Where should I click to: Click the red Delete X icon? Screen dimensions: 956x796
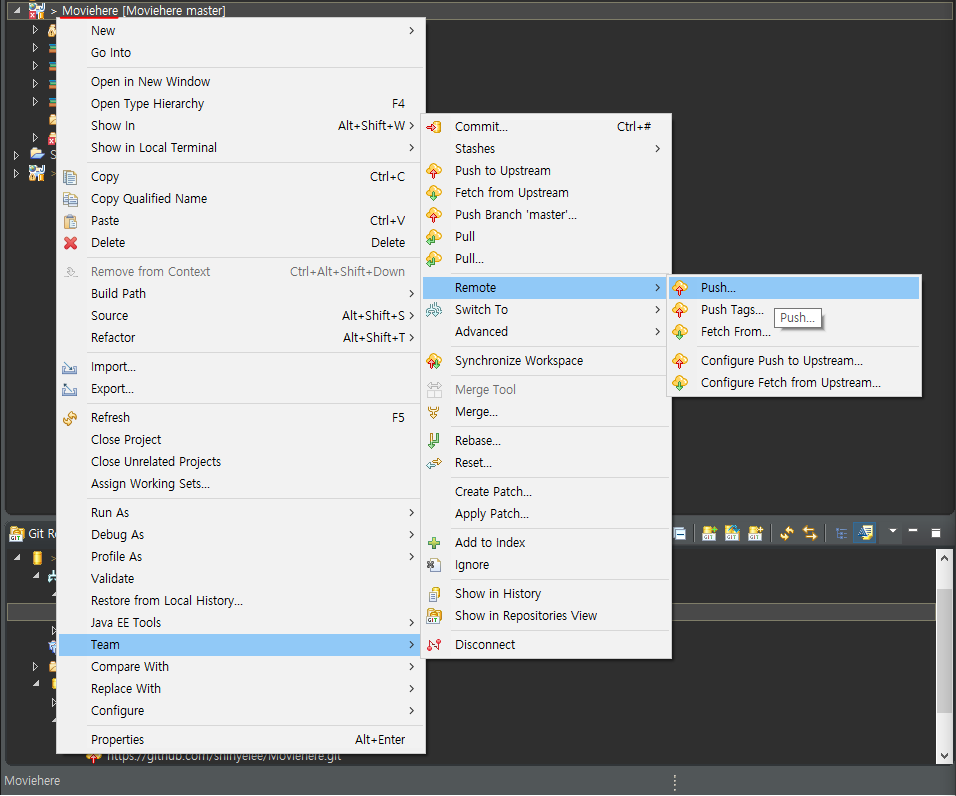click(70, 243)
